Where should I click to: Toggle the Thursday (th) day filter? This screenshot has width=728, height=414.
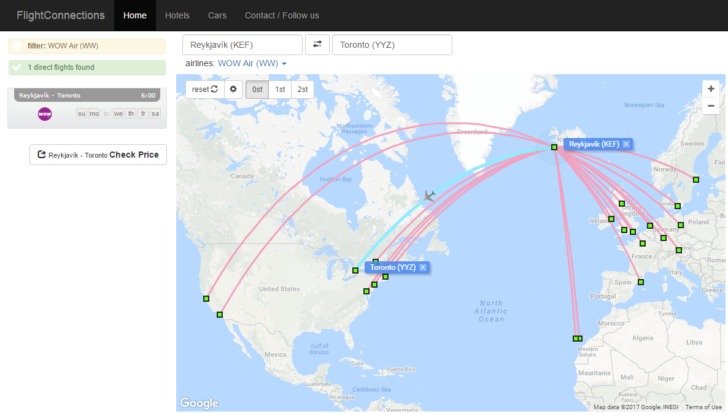(131, 114)
